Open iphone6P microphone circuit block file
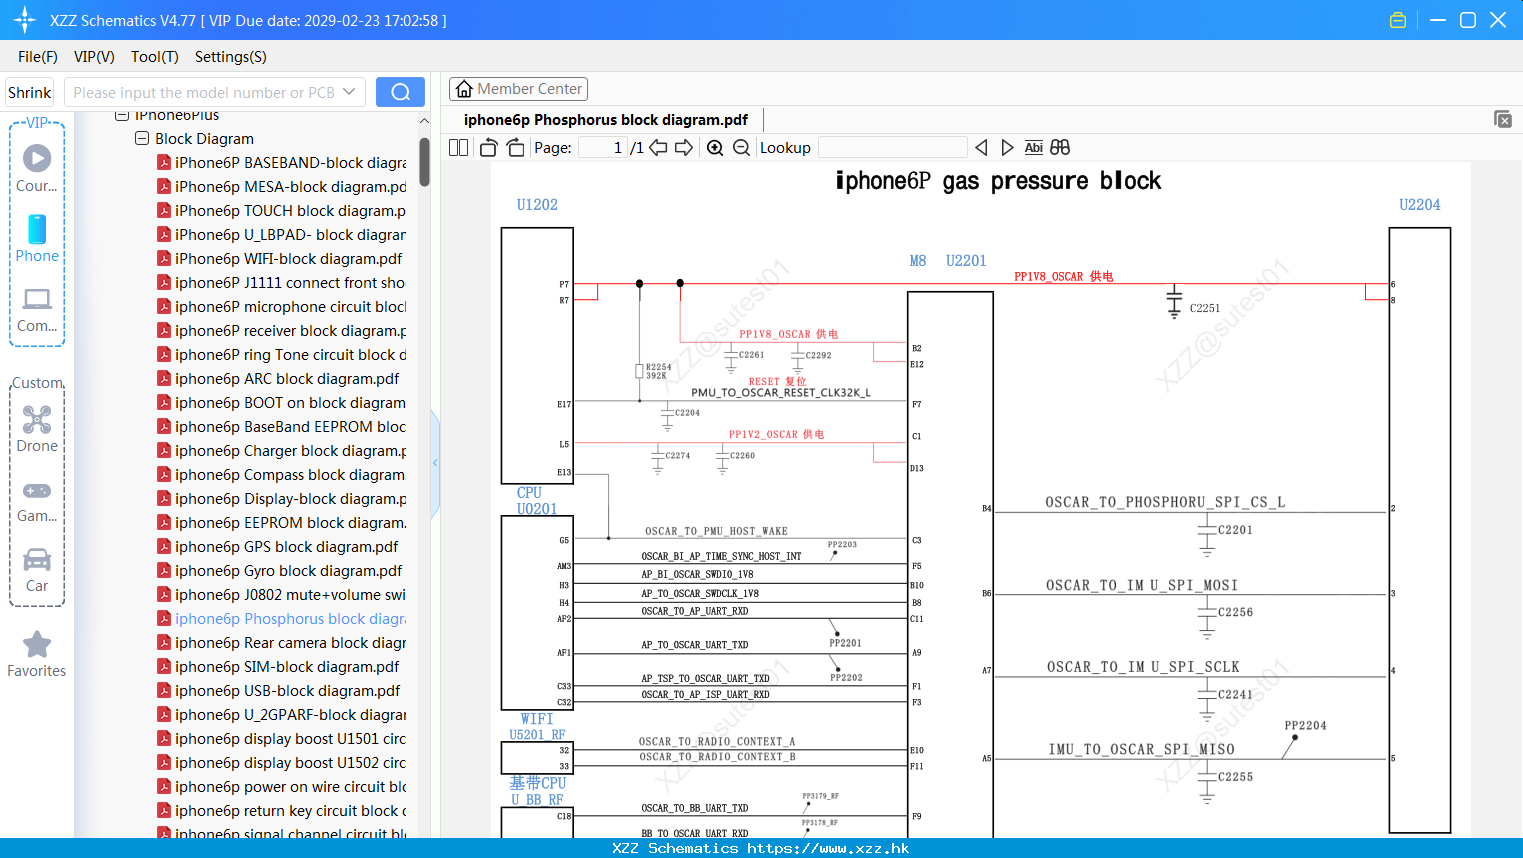This screenshot has height=858, width=1523. [282, 307]
